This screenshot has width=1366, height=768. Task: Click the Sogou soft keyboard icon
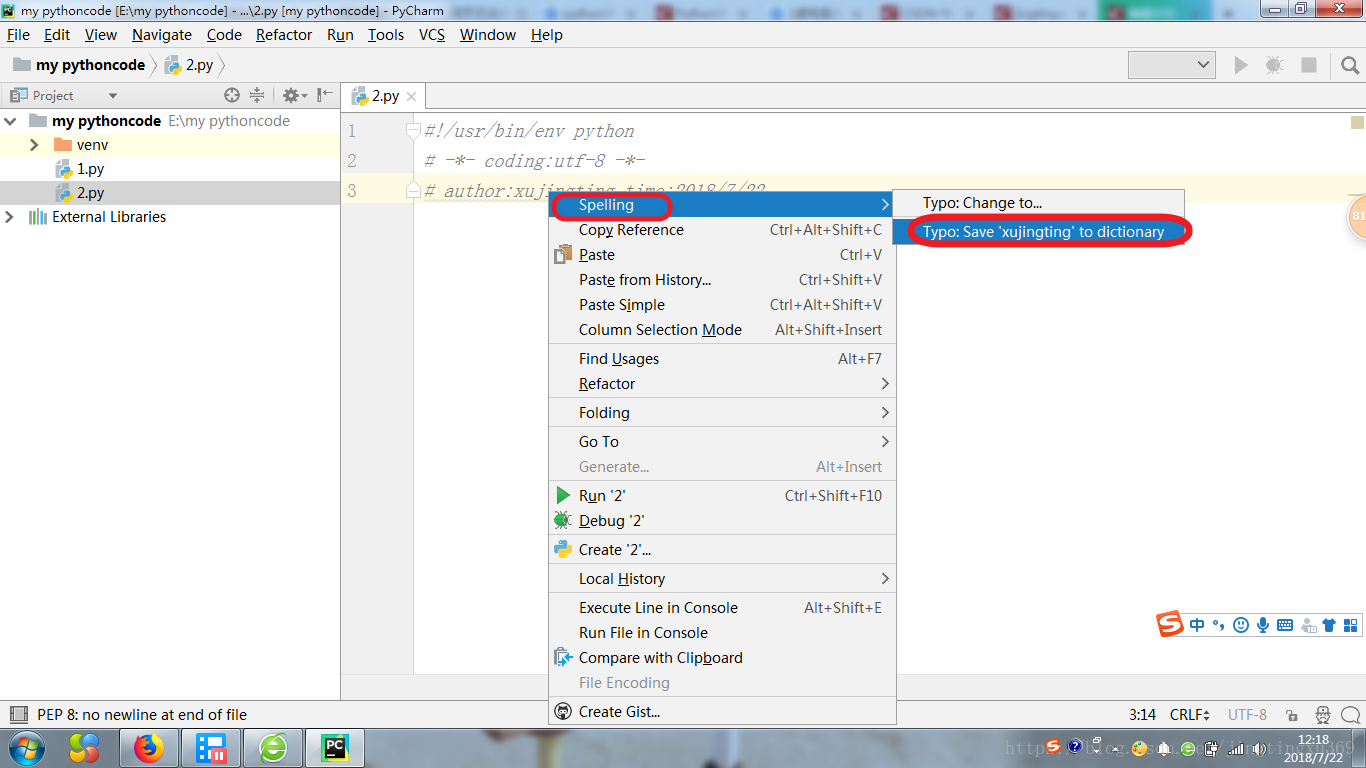click(x=1285, y=625)
